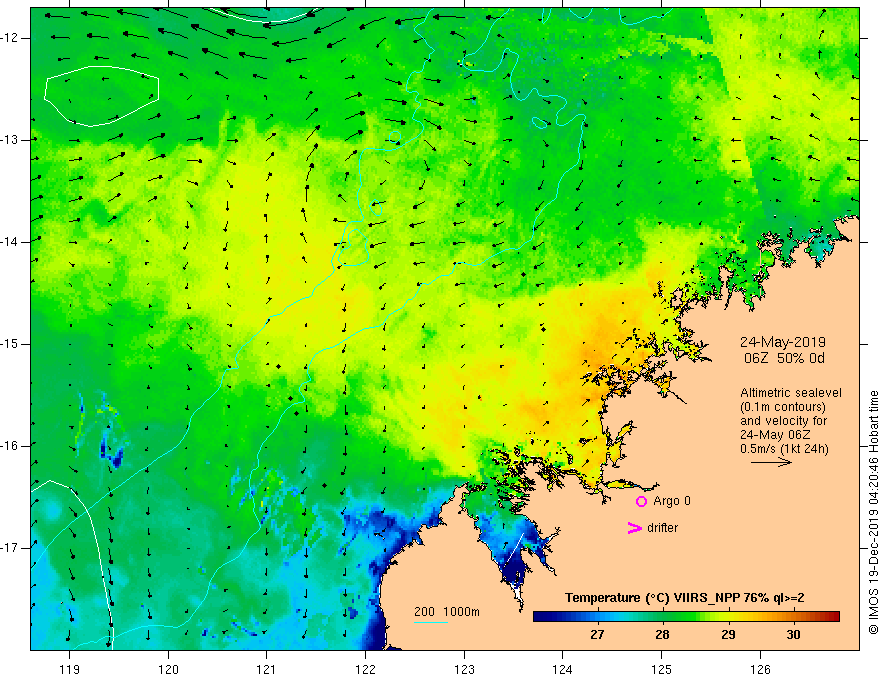880x680 pixels.
Task: Click the '(0.1m contours)' caption line
Action: 783,407
